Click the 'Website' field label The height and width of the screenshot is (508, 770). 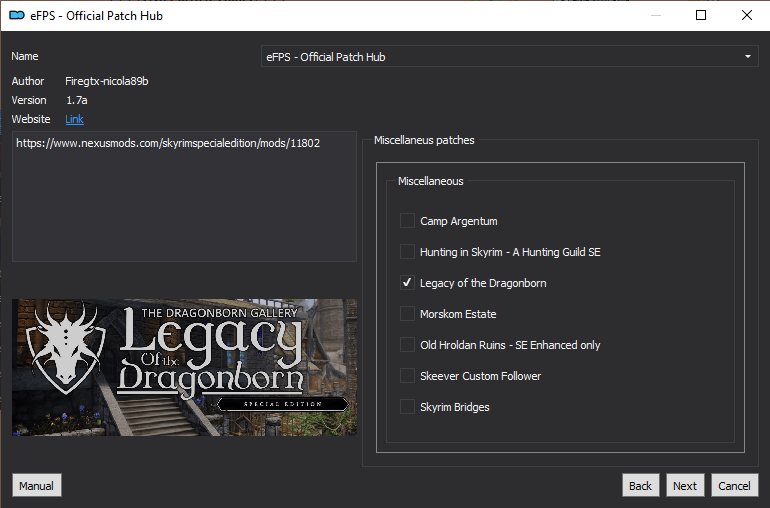[x=31, y=119]
